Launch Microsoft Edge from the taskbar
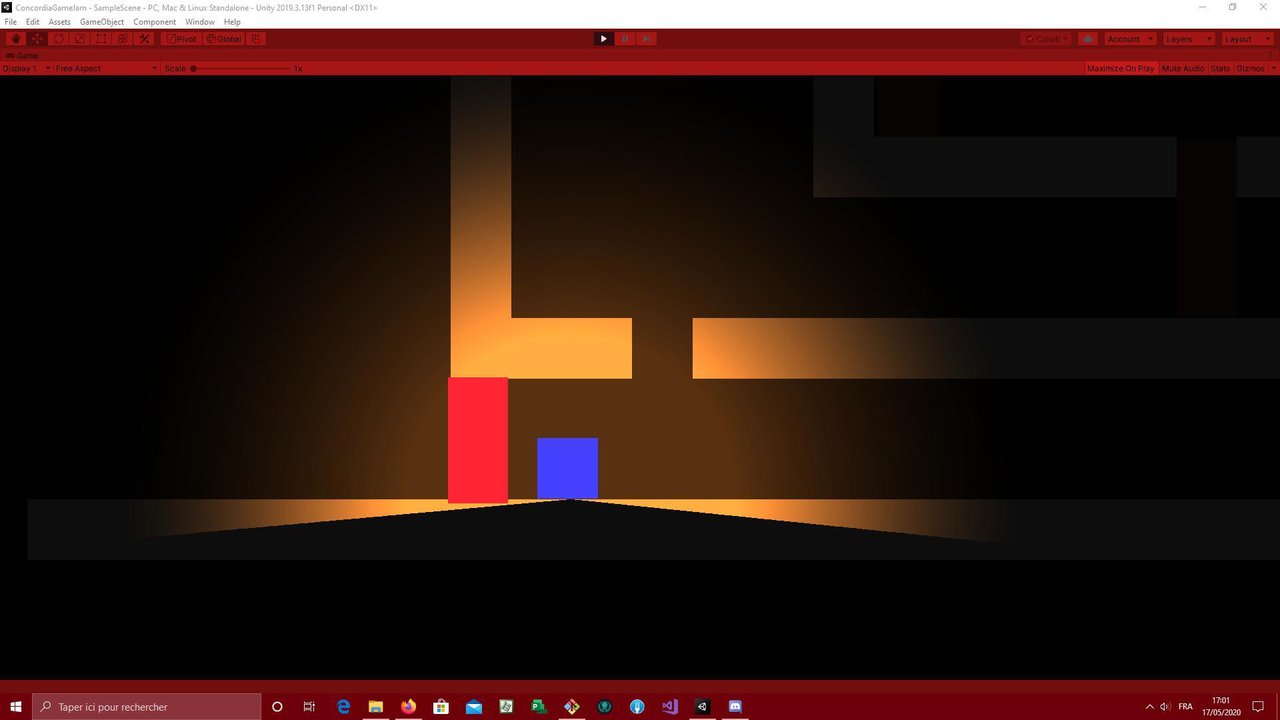 pos(343,706)
